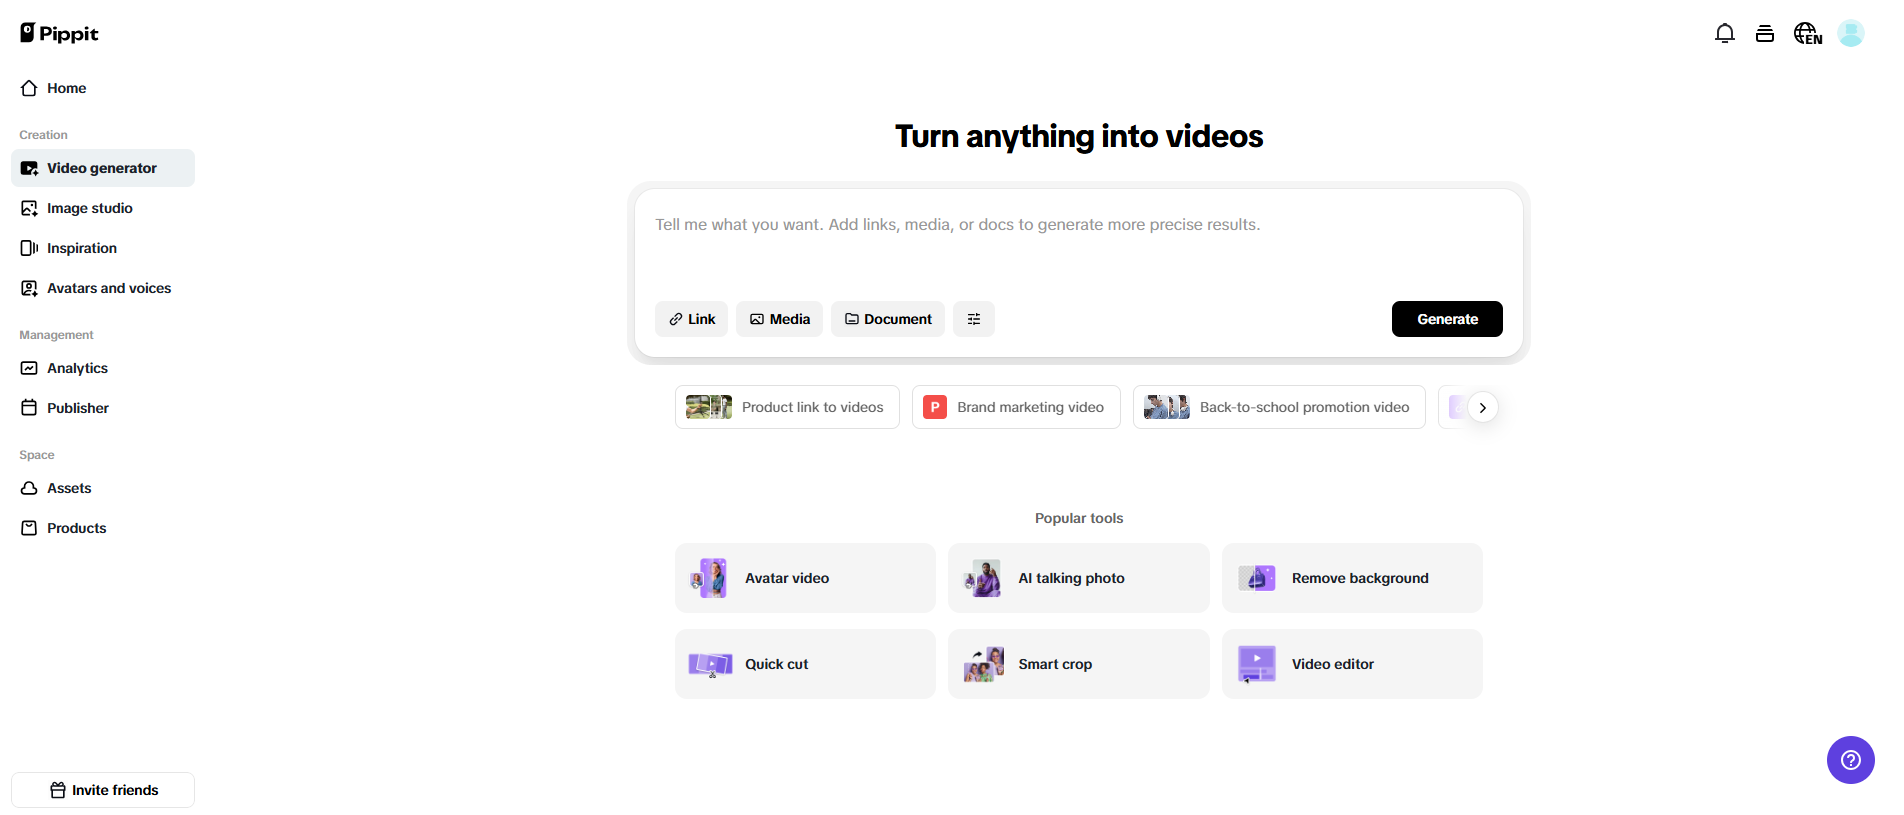Open Image studio

pos(103,208)
